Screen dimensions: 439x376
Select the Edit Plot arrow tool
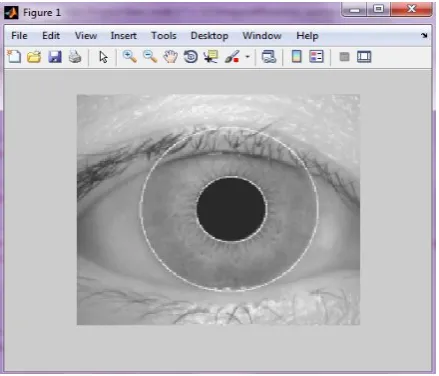[x=103, y=57]
